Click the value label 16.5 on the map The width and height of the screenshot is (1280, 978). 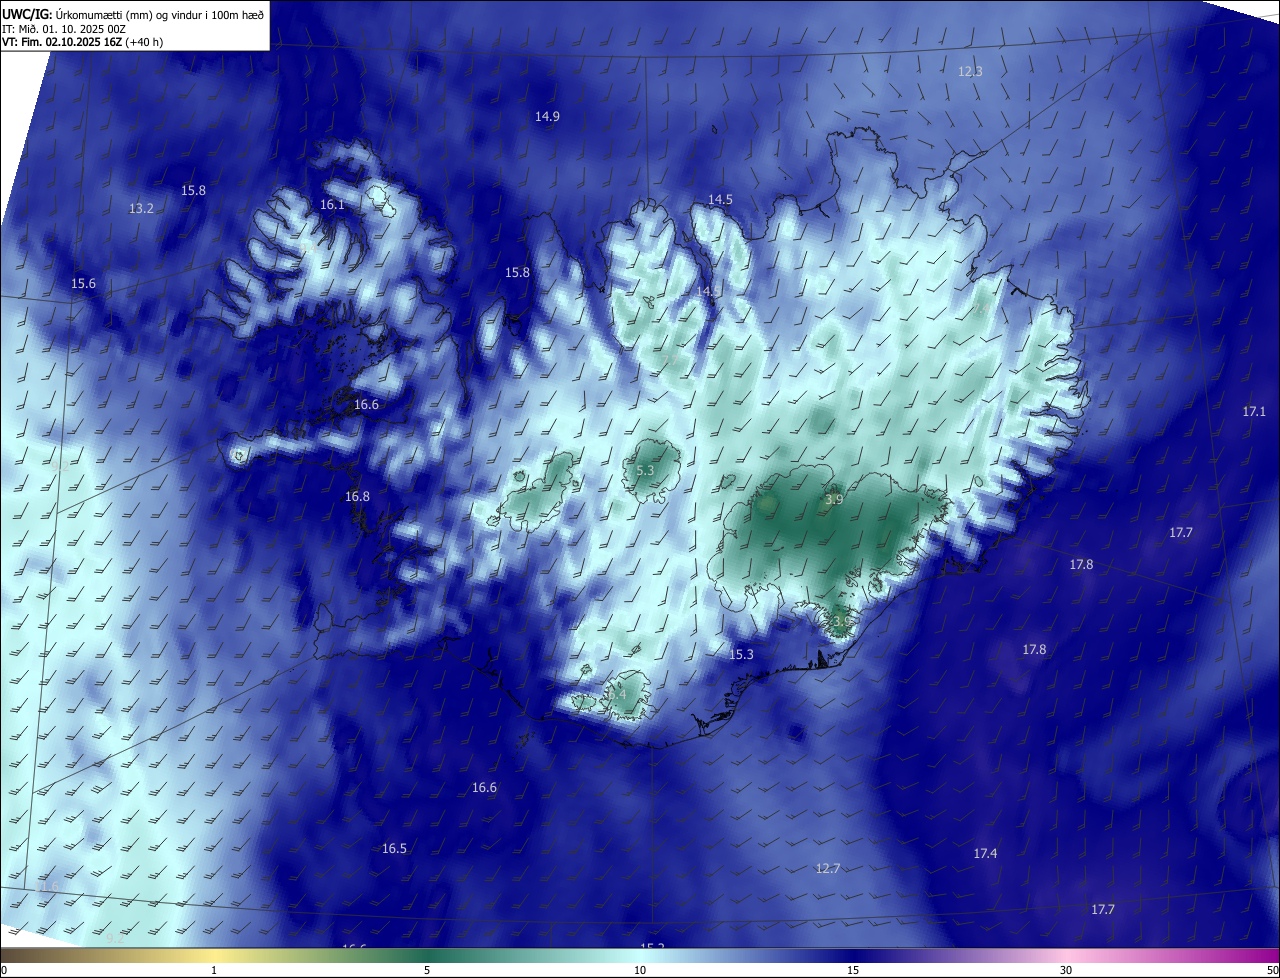(x=394, y=848)
